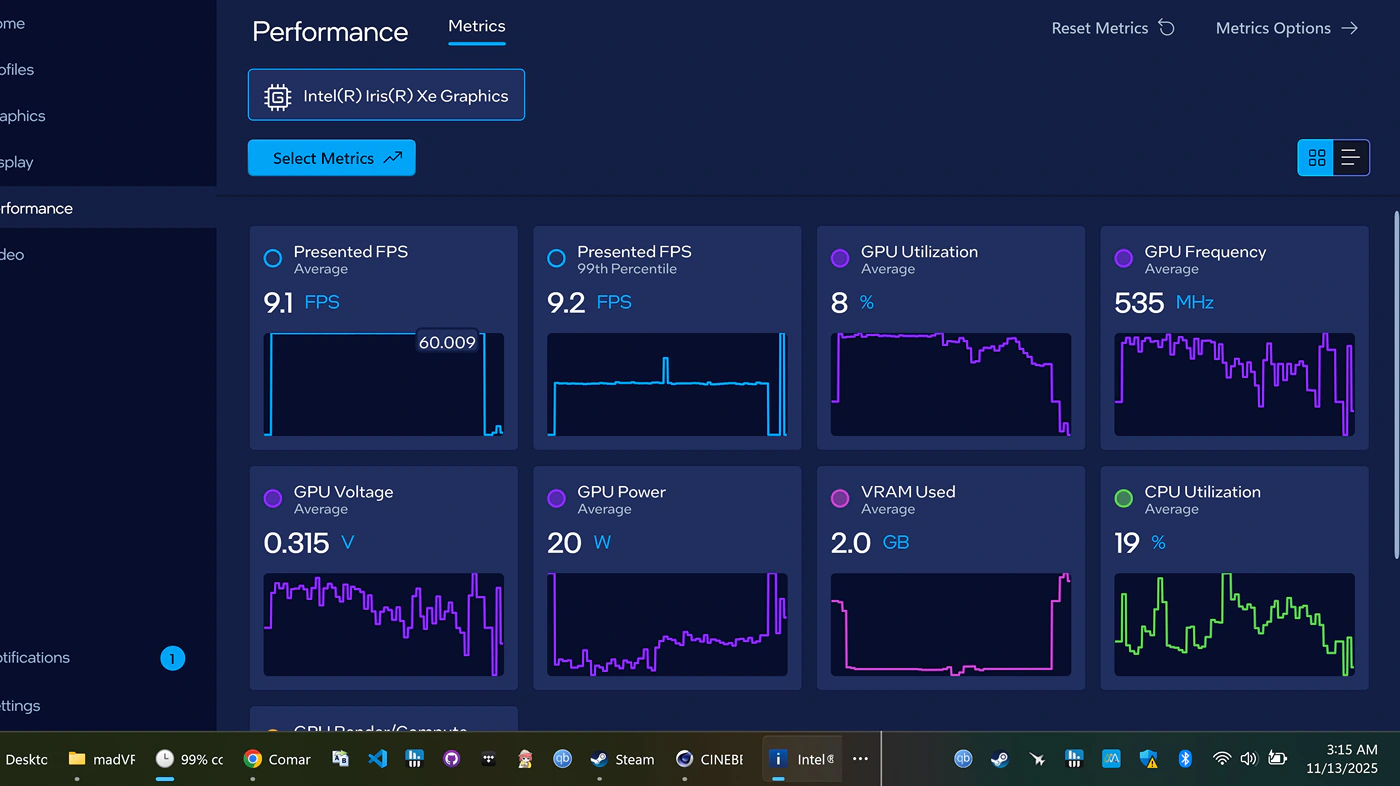This screenshot has height=786, width=1400.
Task: Click the GPU chip icon beside Iris Xe
Action: 278,96
